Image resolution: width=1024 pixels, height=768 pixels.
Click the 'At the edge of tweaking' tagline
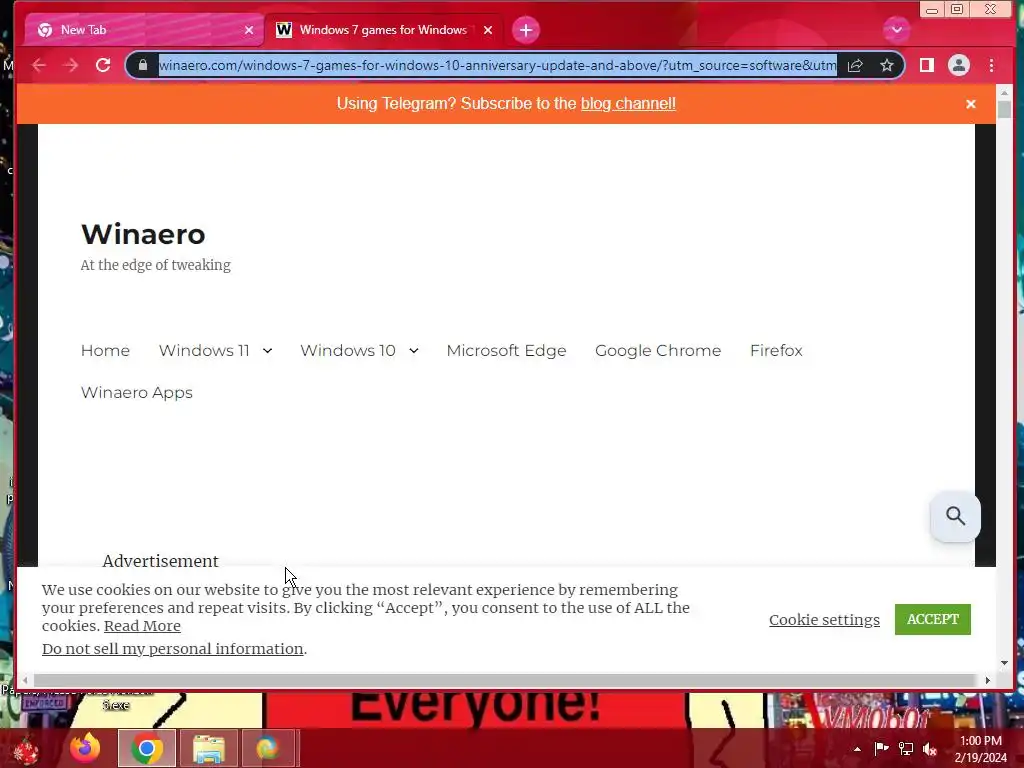155,265
